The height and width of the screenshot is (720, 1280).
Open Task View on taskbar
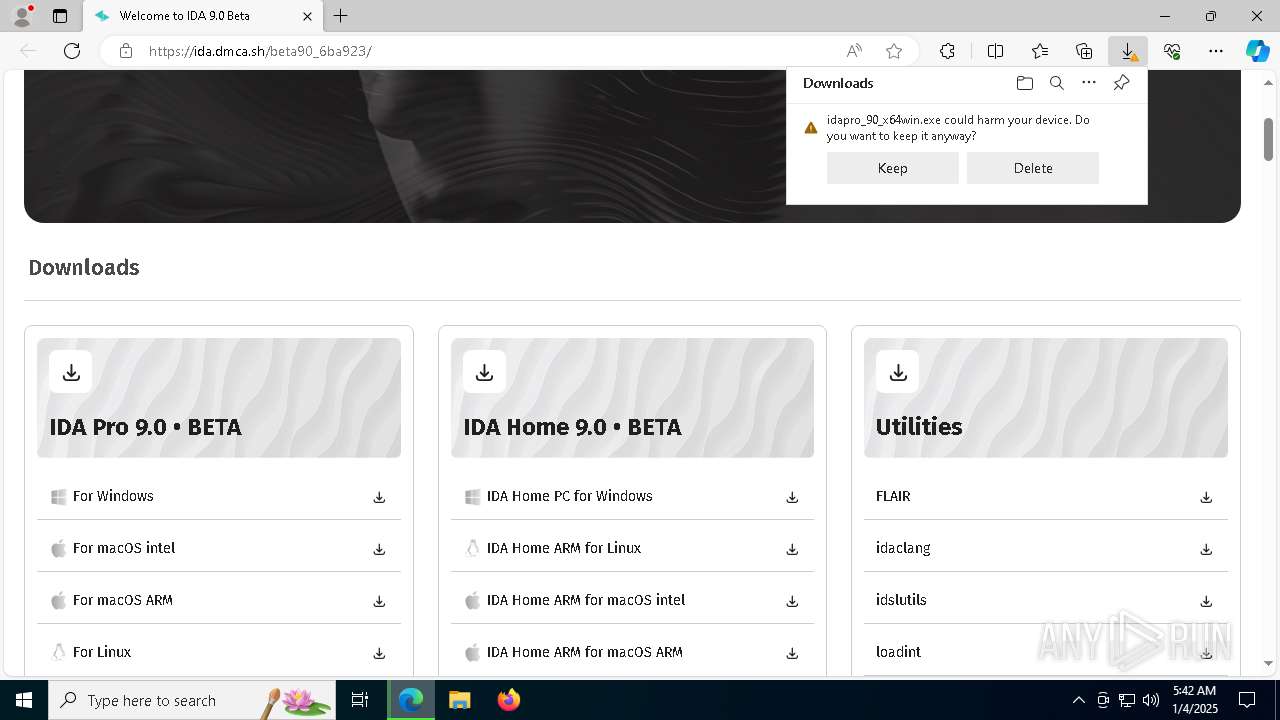[x=360, y=700]
